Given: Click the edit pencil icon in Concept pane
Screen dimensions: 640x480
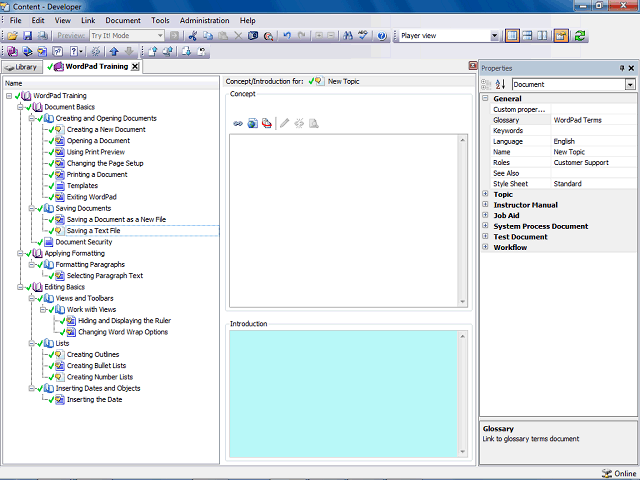Looking at the screenshot, I should tap(284, 123).
